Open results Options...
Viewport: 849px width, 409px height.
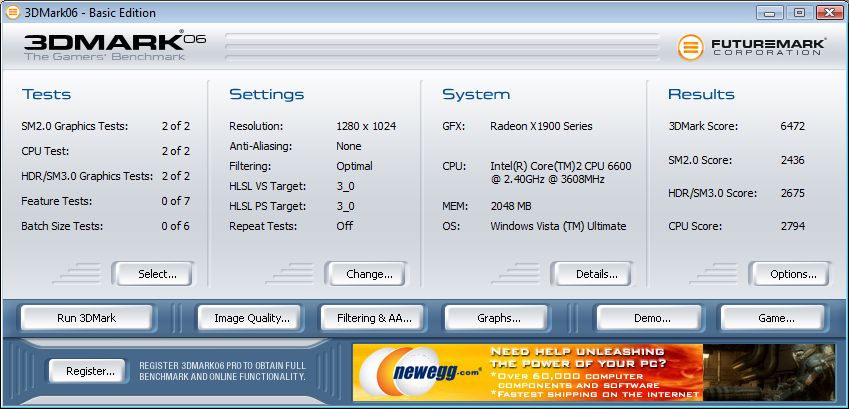click(x=789, y=274)
